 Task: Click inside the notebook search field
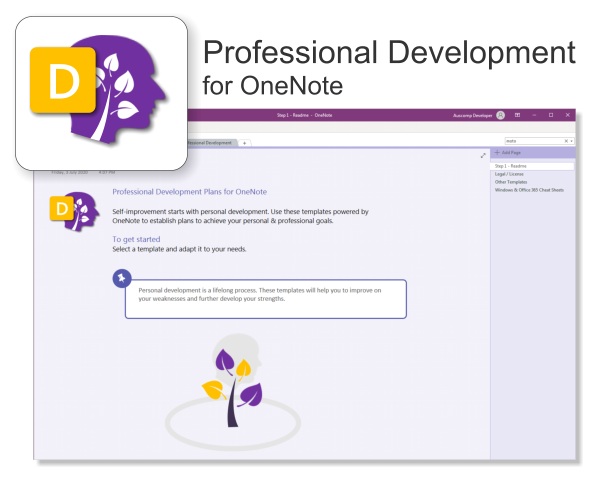click(x=534, y=141)
